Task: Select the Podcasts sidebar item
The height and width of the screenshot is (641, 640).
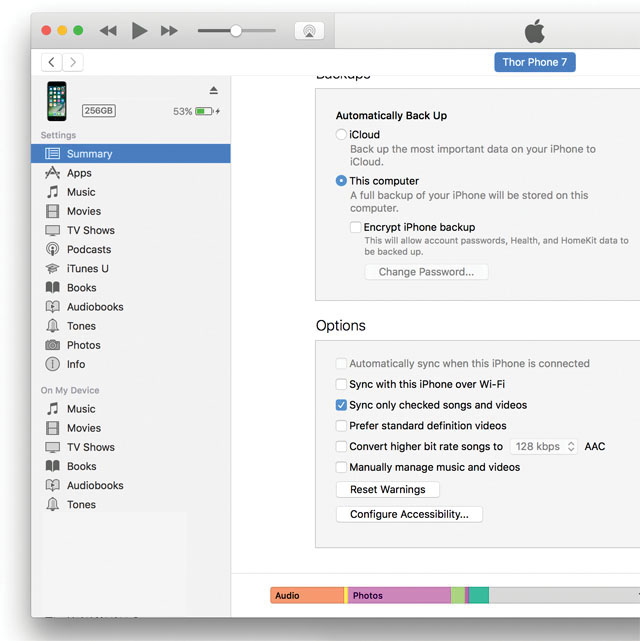Action: (131, 249)
